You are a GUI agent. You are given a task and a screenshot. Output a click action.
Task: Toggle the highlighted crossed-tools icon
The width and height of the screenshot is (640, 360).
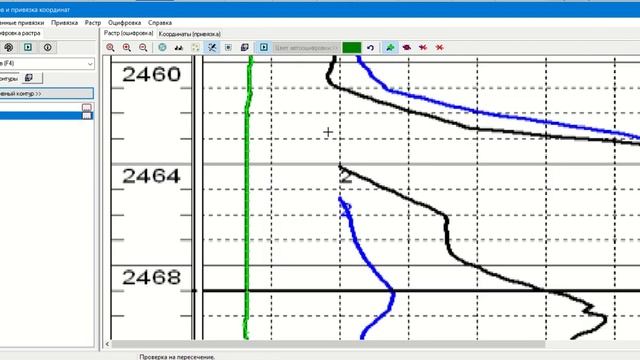212,47
